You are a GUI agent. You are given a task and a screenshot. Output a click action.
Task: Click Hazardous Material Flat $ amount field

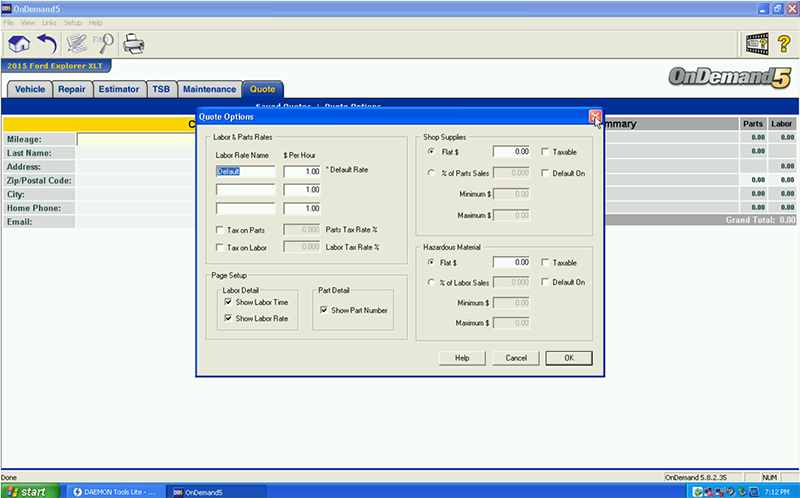(x=512, y=262)
